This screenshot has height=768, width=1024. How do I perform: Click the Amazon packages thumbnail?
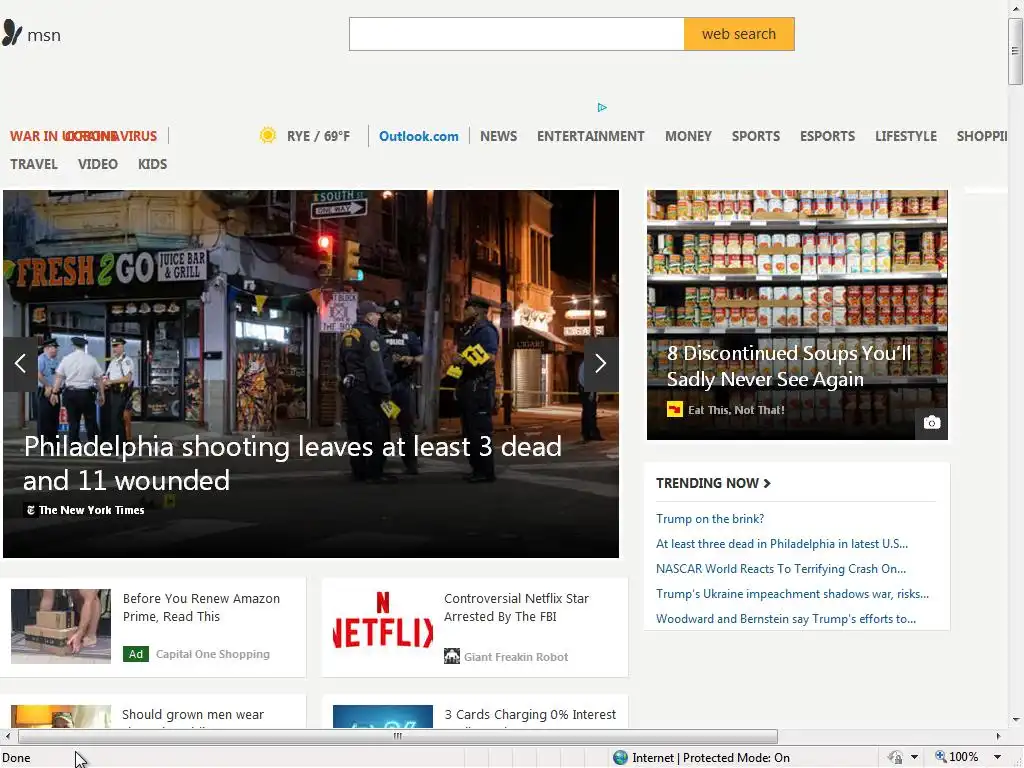(x=61, y=626)
